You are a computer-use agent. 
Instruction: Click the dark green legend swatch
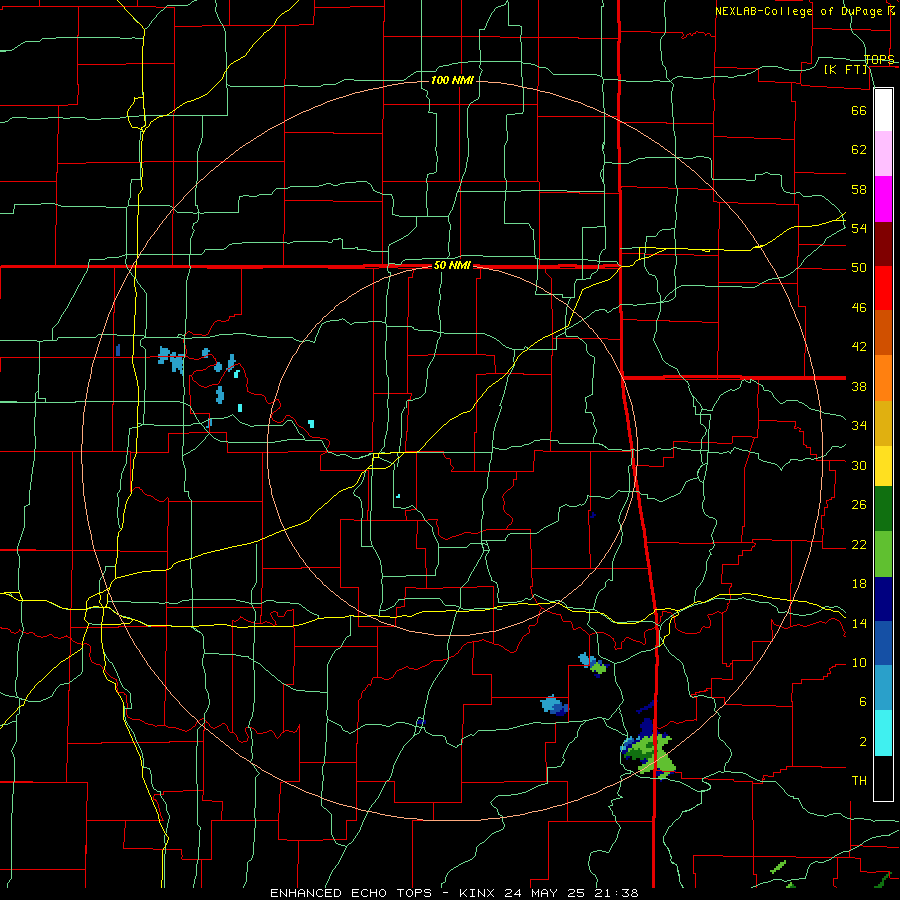point(883,509)
